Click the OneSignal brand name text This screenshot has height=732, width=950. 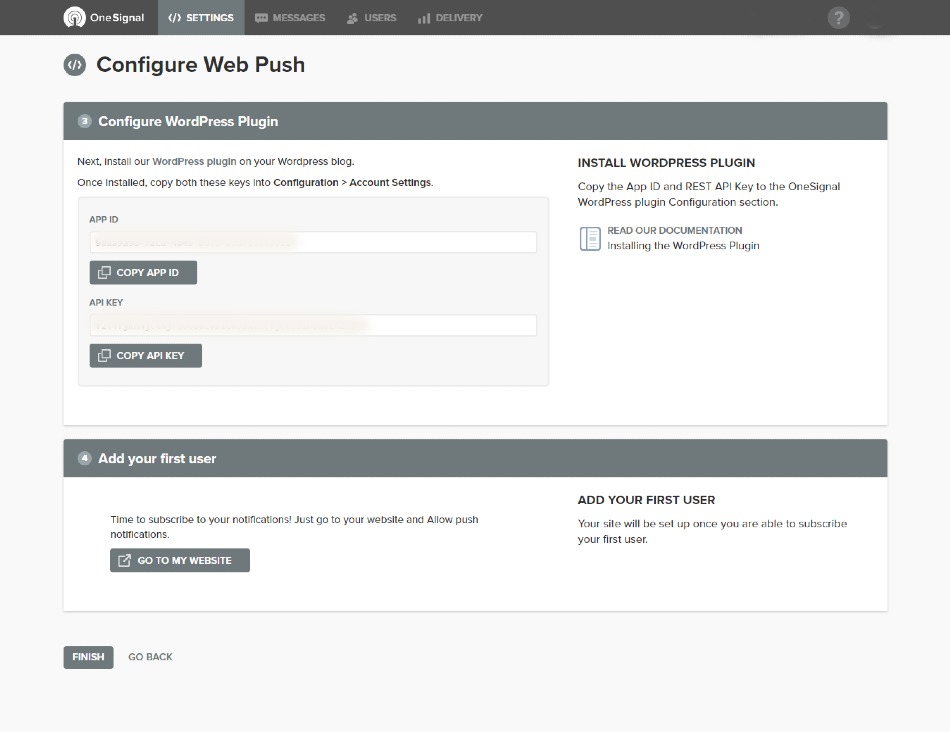[118, 18]
